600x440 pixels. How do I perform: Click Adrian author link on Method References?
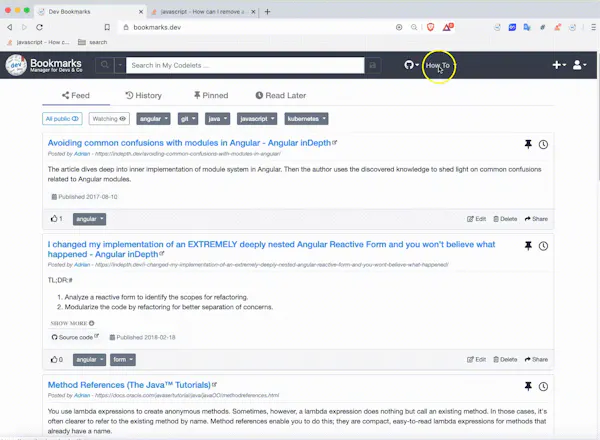click(82, 395)
